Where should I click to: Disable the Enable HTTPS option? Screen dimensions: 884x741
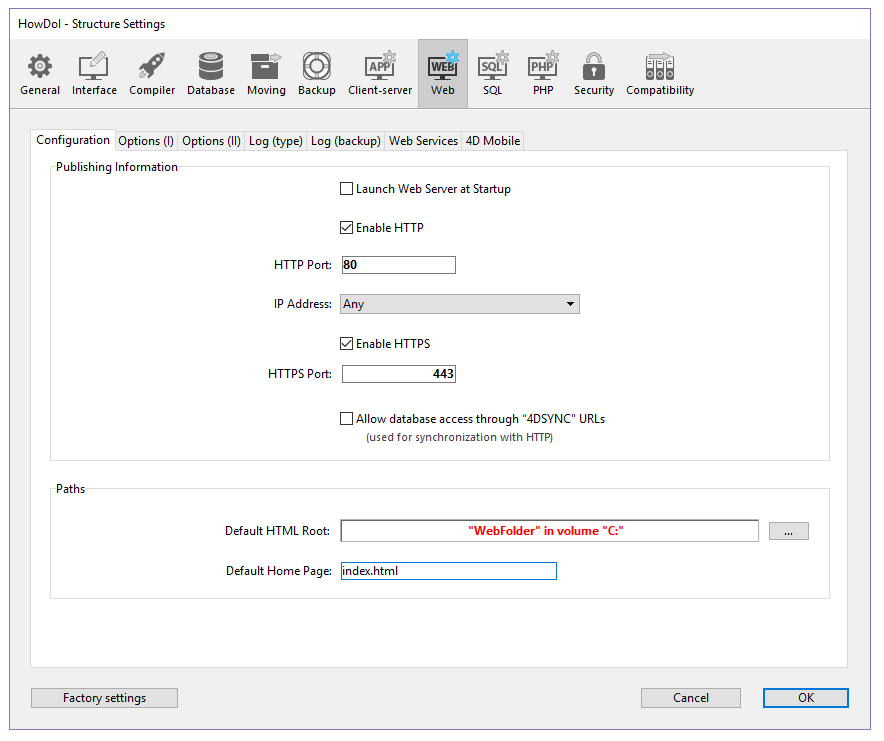coord(347,344)
